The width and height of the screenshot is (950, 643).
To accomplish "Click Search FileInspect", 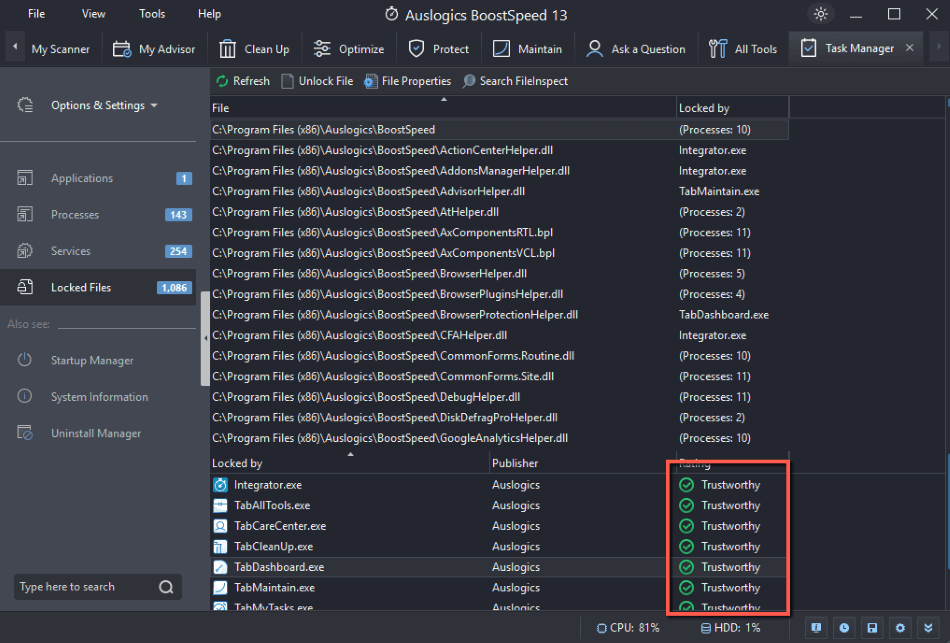I will (515, 81).
